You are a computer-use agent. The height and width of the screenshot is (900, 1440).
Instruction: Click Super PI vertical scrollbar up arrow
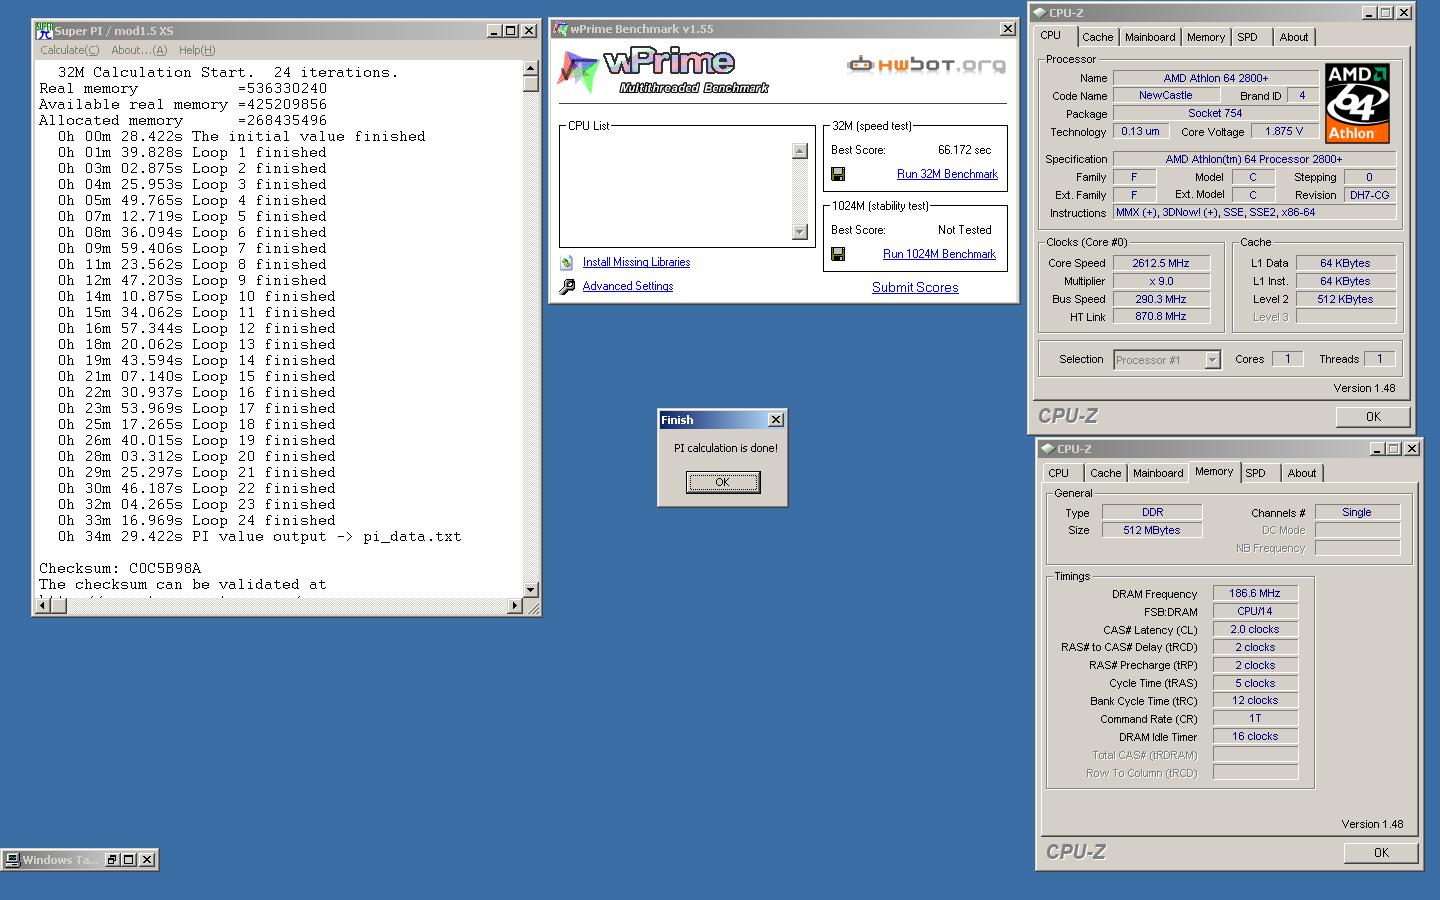pos(531,69)
